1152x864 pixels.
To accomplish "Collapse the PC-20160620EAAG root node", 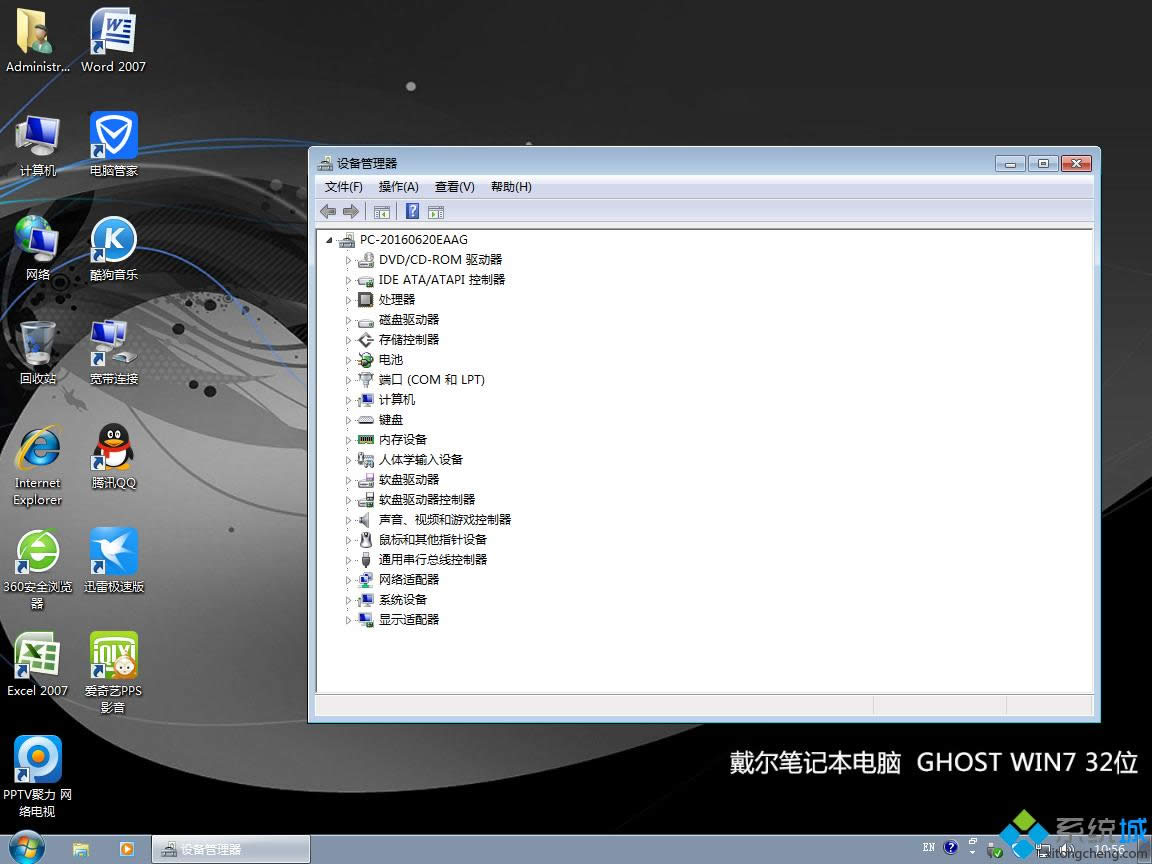I will pyautogui.click(x=330, y=239).
